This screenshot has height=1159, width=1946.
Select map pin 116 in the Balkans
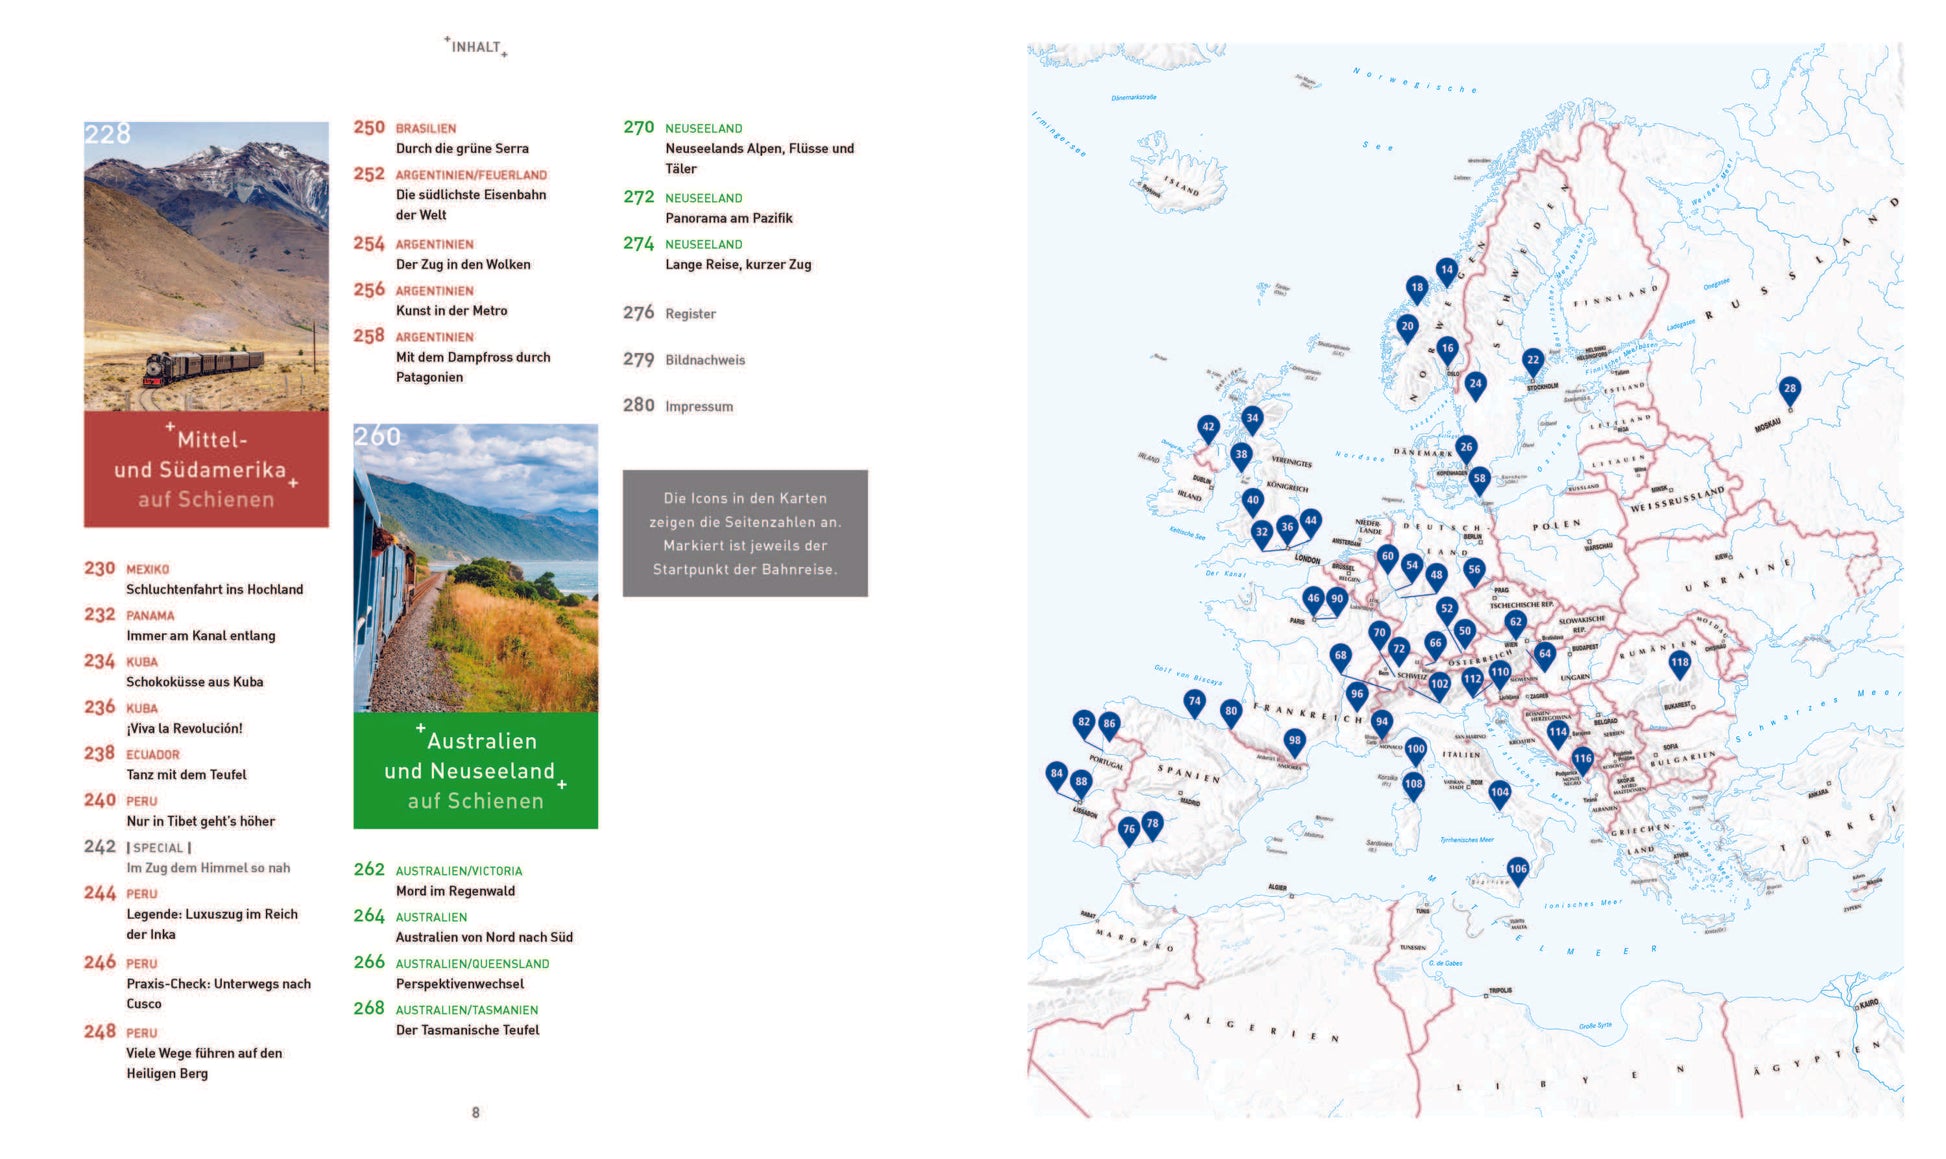point(1582,758)
